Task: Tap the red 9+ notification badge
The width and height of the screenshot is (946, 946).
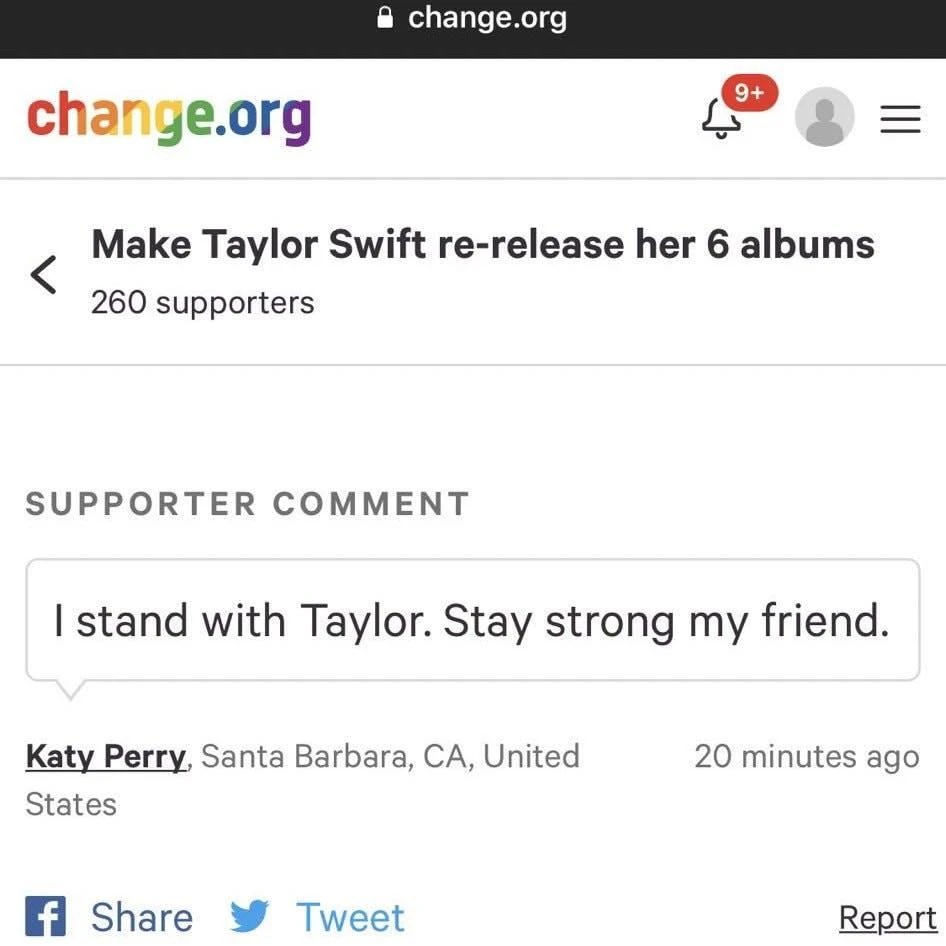Action: point(750,94)
